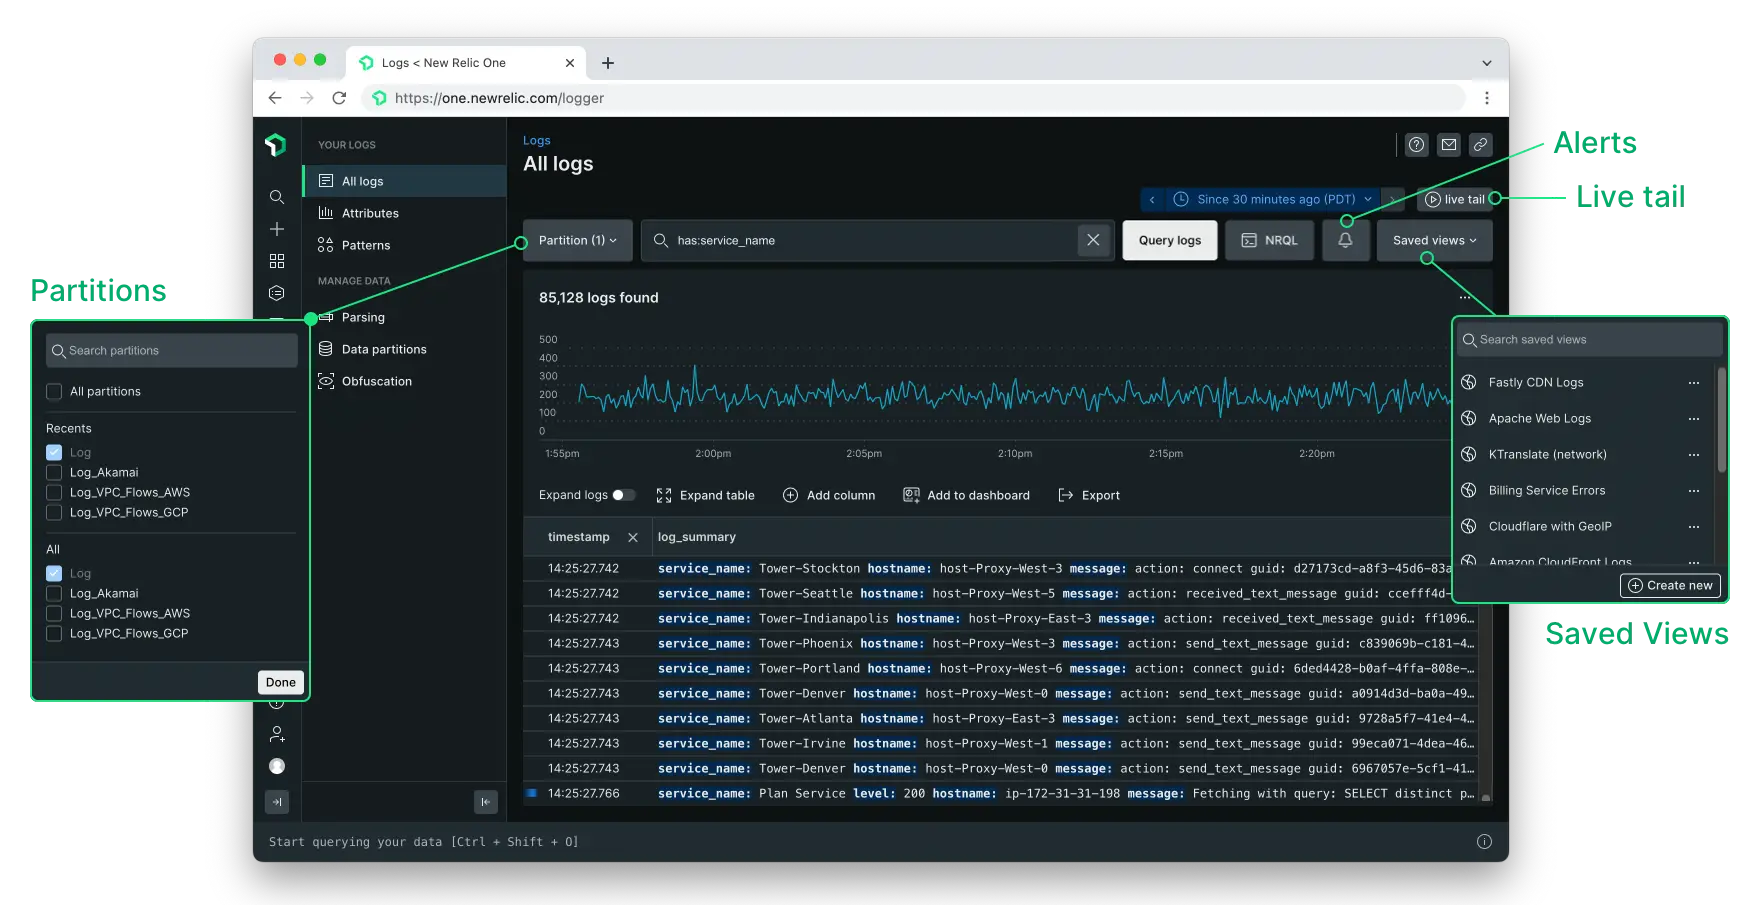The width and height of the screenshot is (1761, 905).
Task: Open Data partitions under Manage Data
Action: click(x=384, y=348)
